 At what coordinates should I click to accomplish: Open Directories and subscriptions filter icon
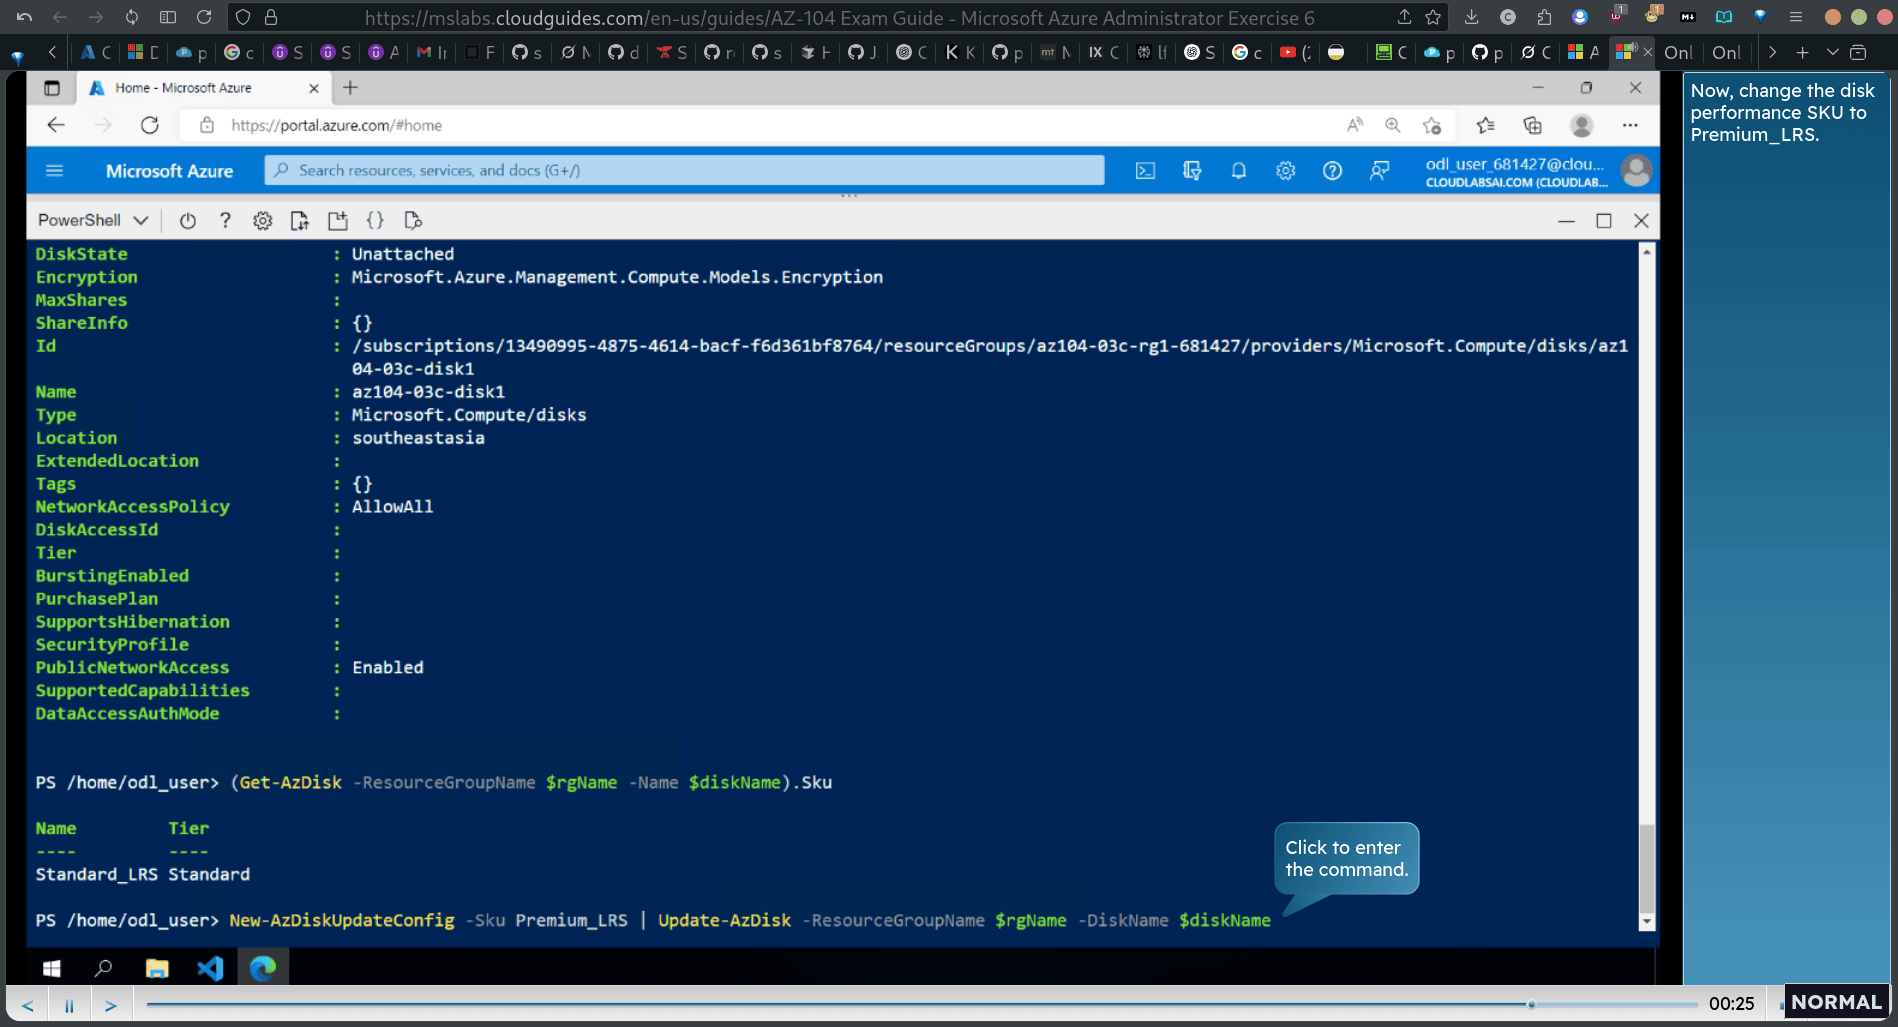(x=1192, y=171)
